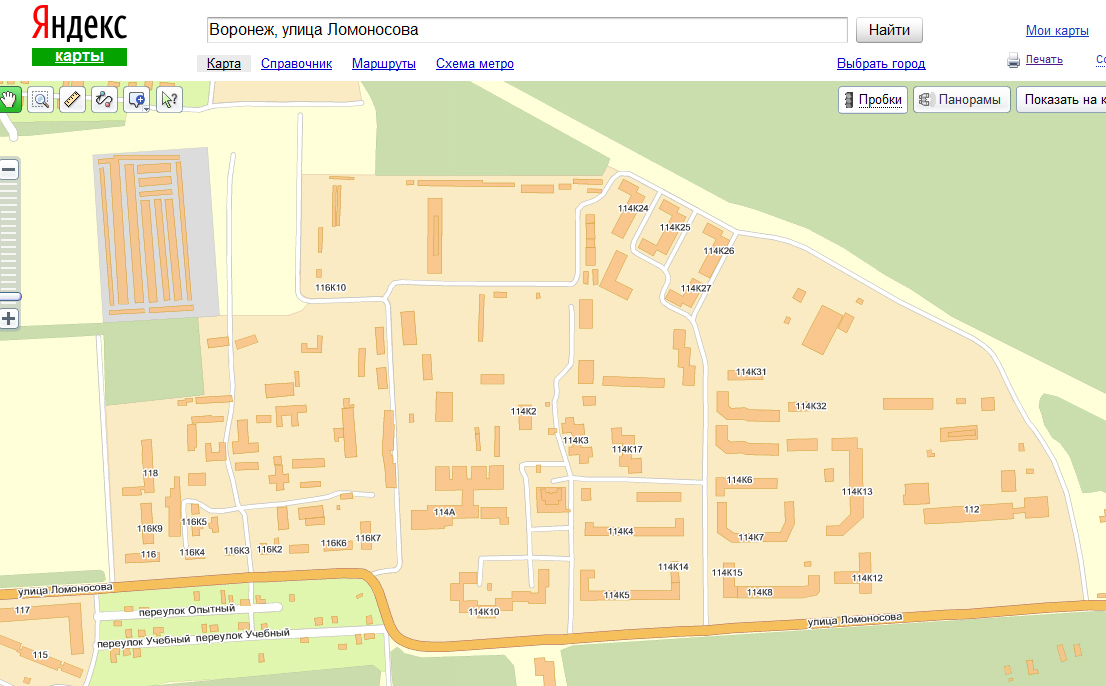The image size is (1106, 686).
Task: Click the add placemark tool
Action: (x=135, y=99)
